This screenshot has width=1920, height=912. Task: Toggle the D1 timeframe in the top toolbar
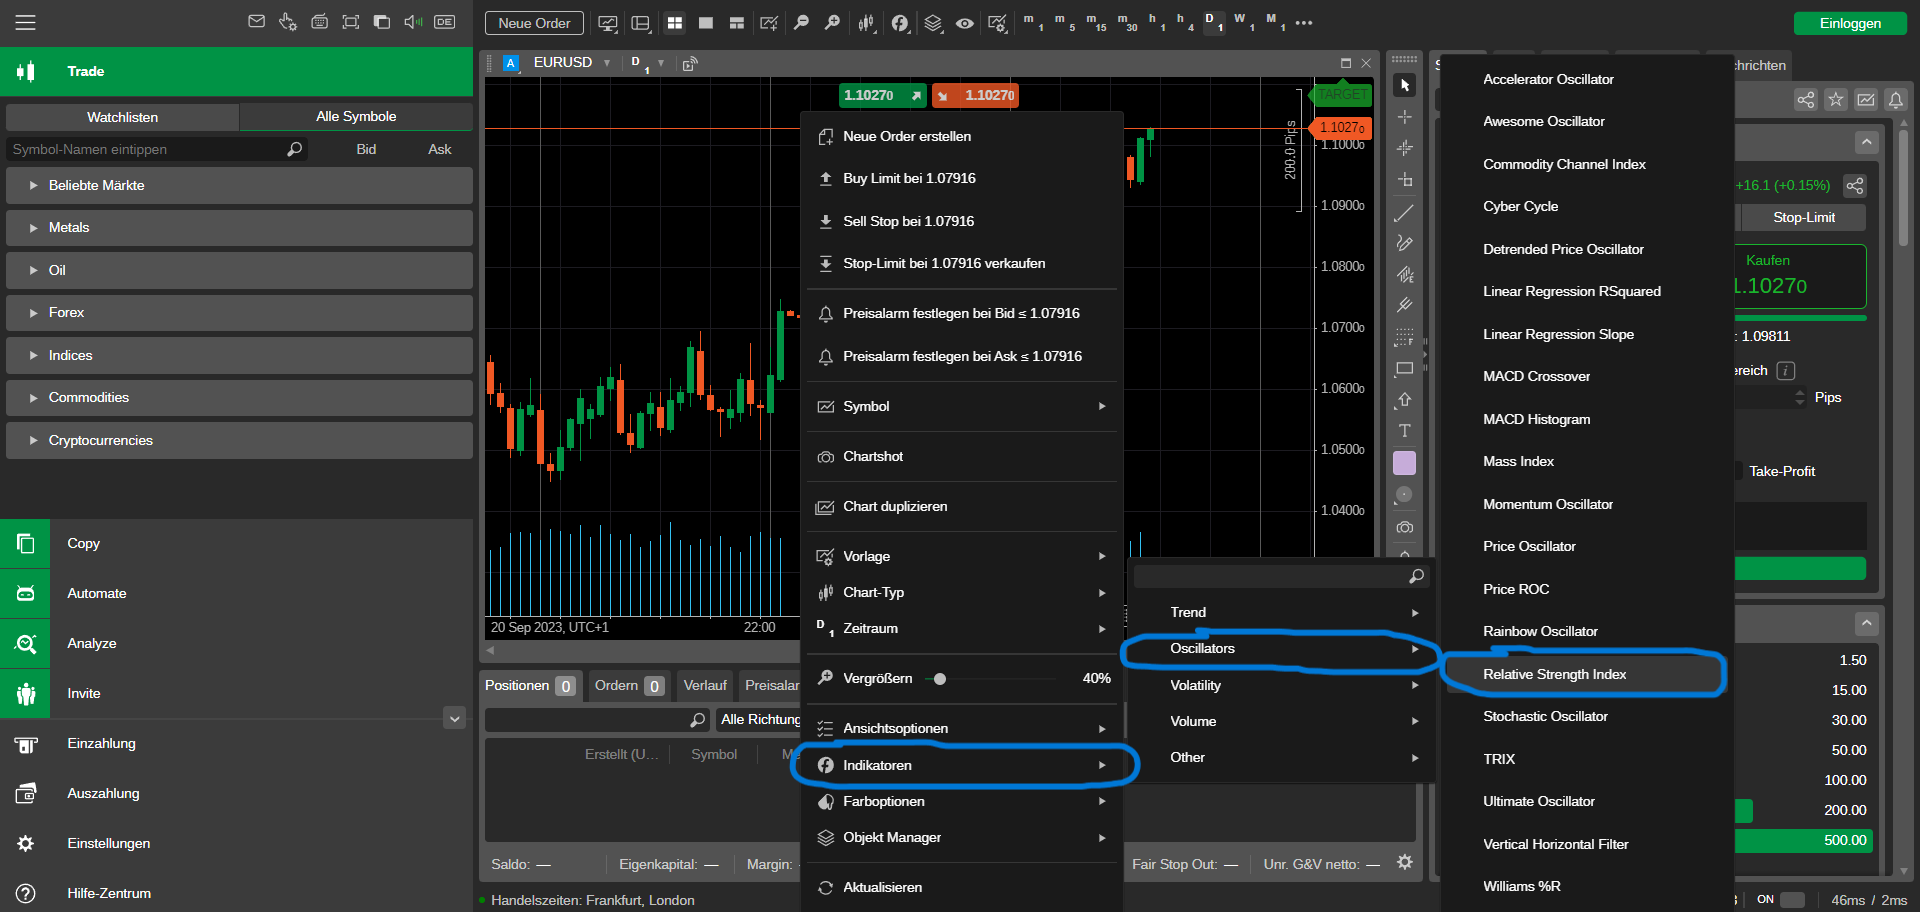1215,23
